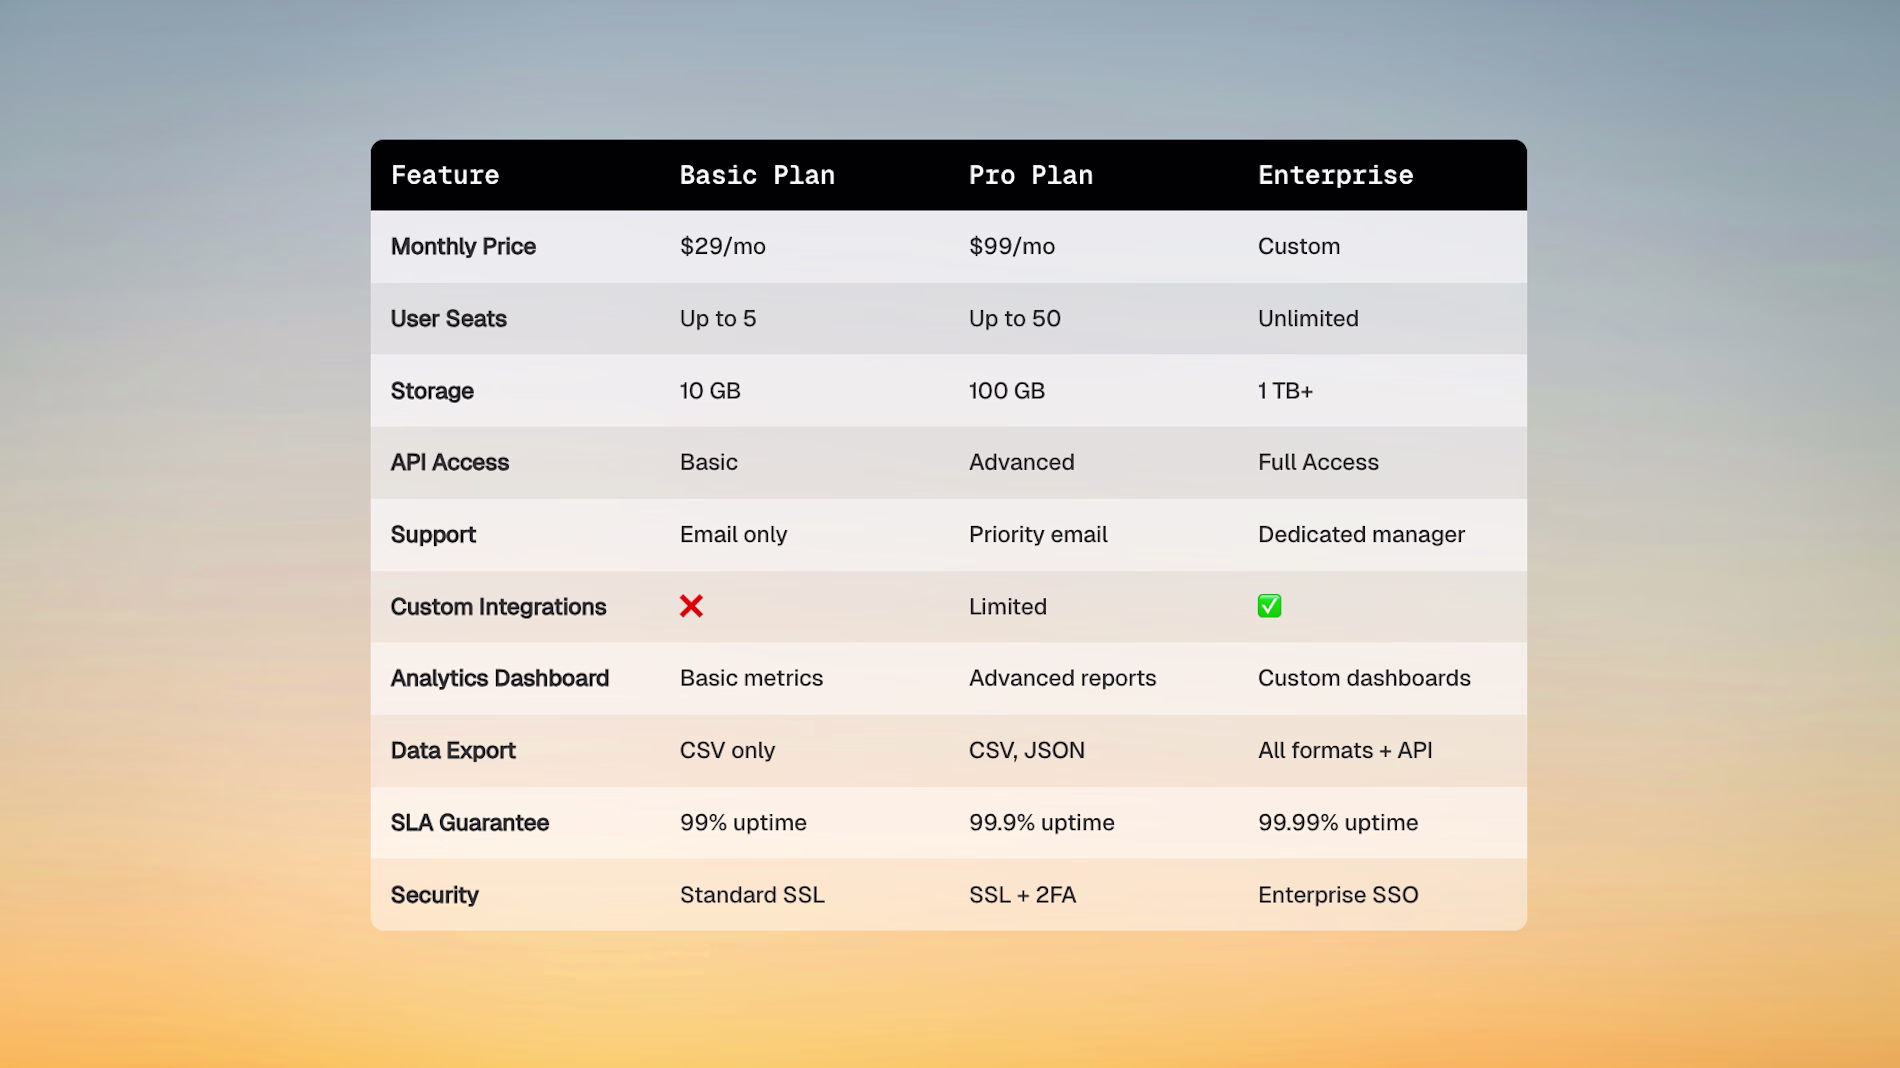Select the Unlimited user seats cell
The image size is (1900, 1068).
pos(1308,319)
